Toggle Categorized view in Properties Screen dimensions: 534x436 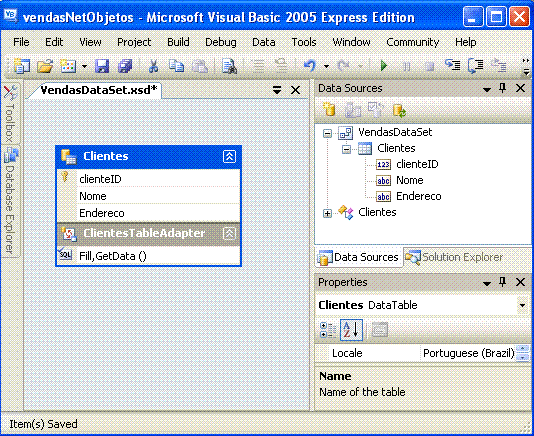(328, 330)
